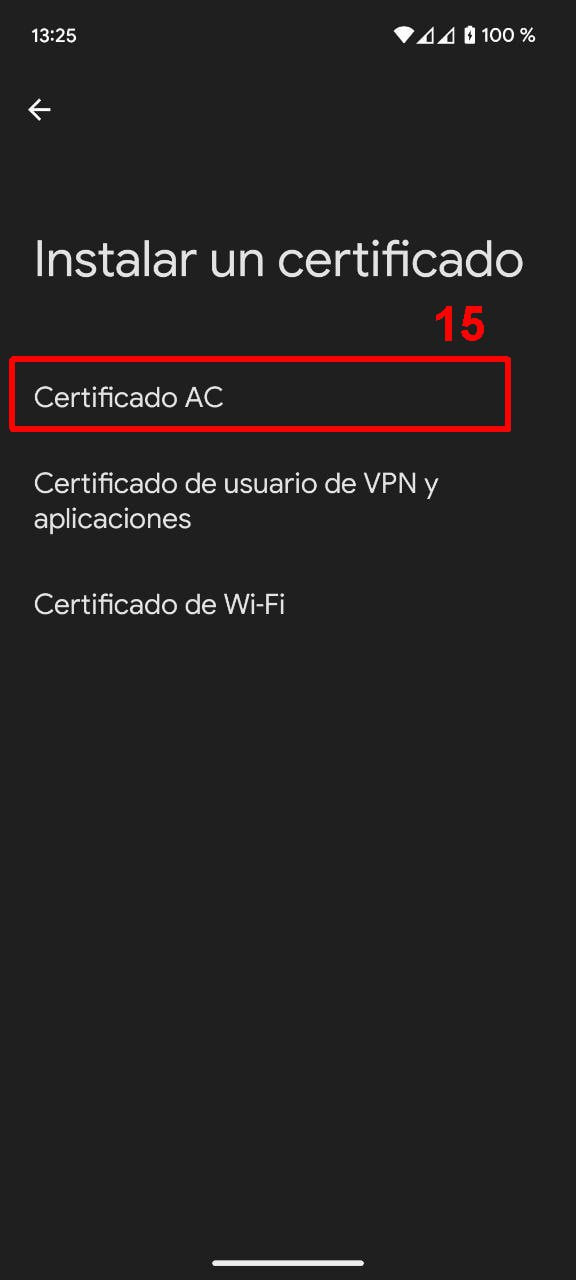Tap the first cellular signal icon
576x1280 pixels.
tap(425, 35)
